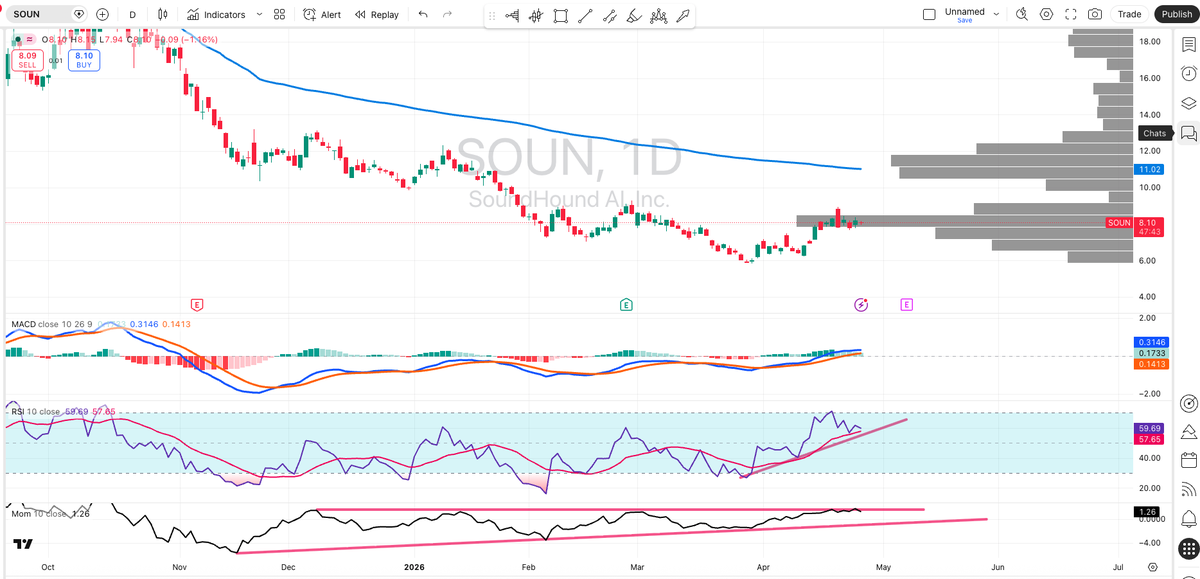The height and width of the screenshot is (579, 1200).
Task: Select the parallel channel tool
Action: (x=609, y=16)
